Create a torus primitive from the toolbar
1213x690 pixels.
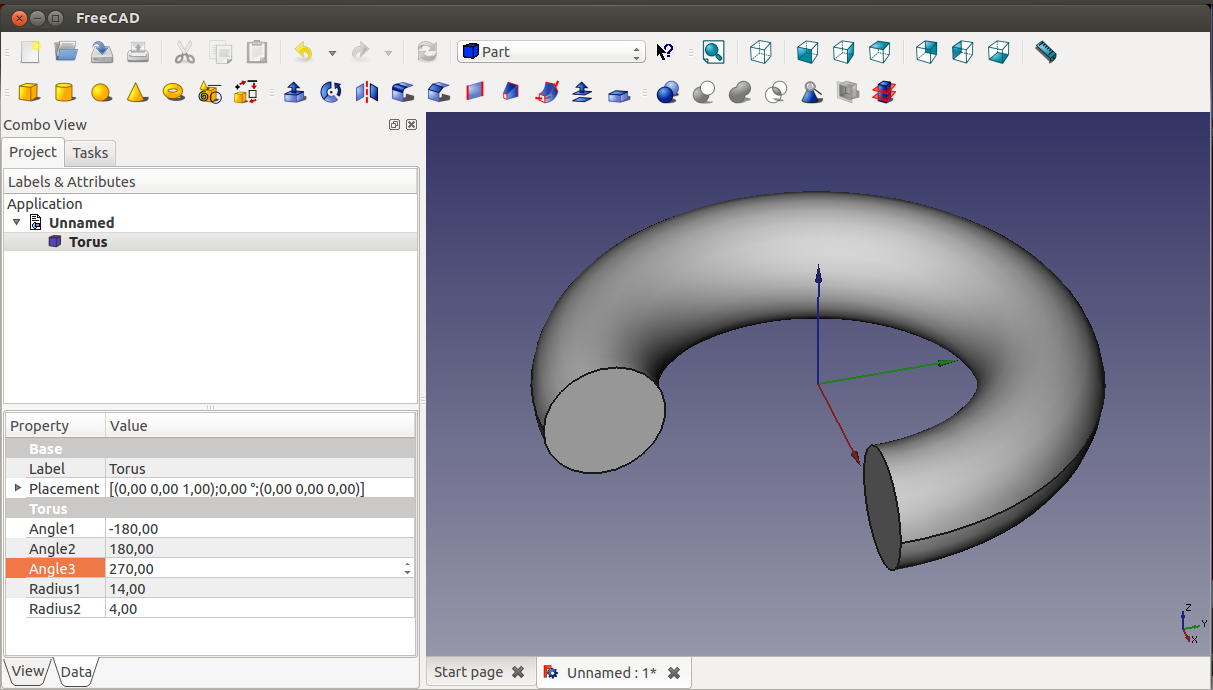coord(173,92)
